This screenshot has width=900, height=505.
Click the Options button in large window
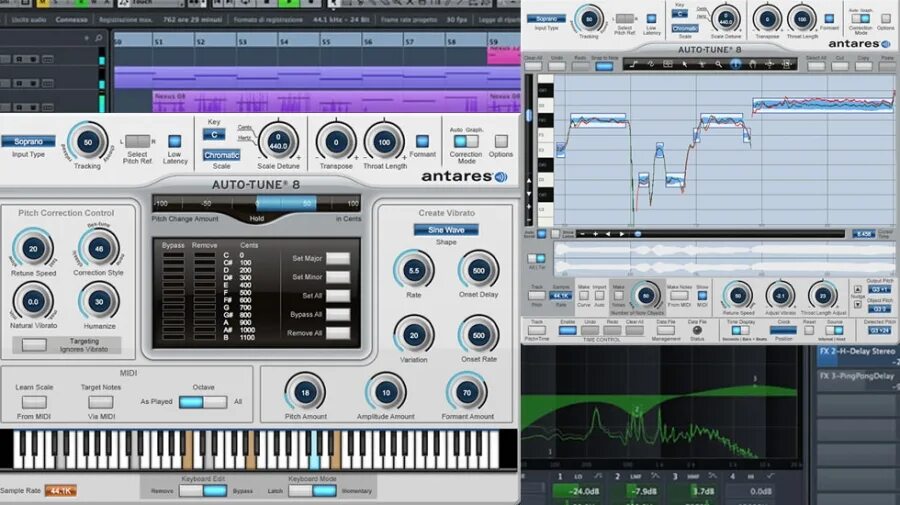point(501,141)
